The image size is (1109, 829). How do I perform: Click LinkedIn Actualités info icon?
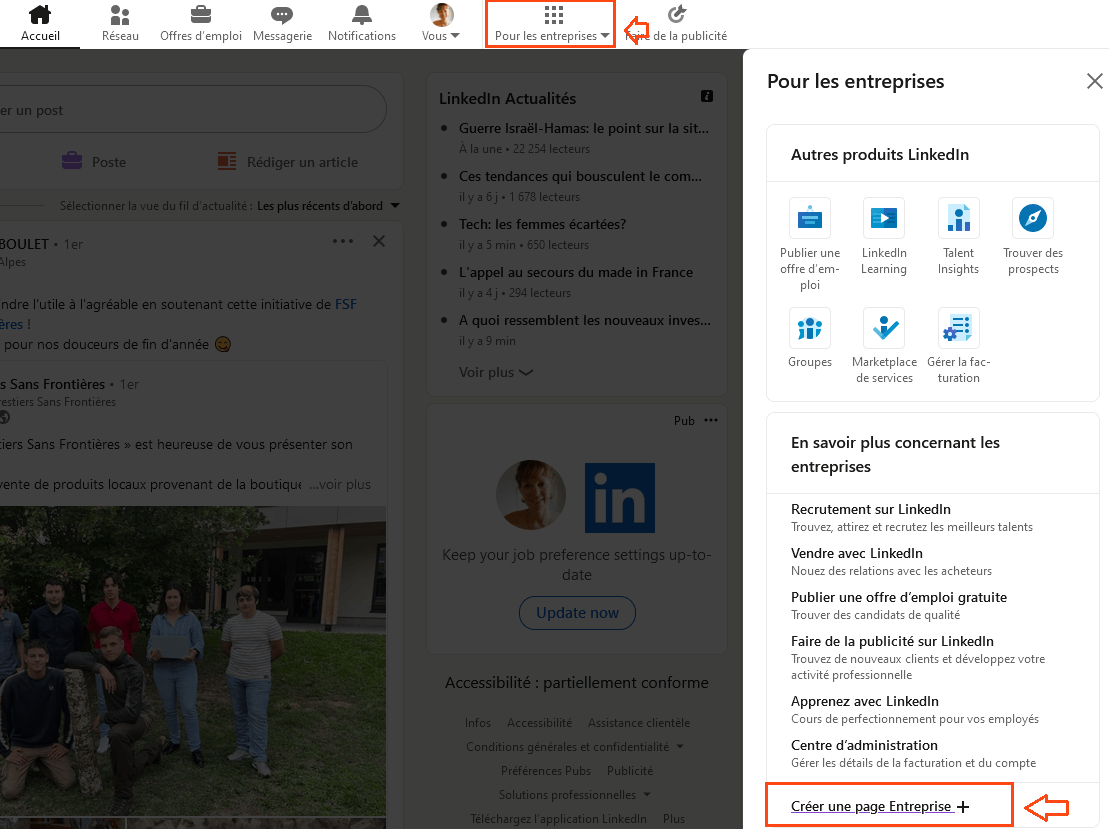point(707,96)
